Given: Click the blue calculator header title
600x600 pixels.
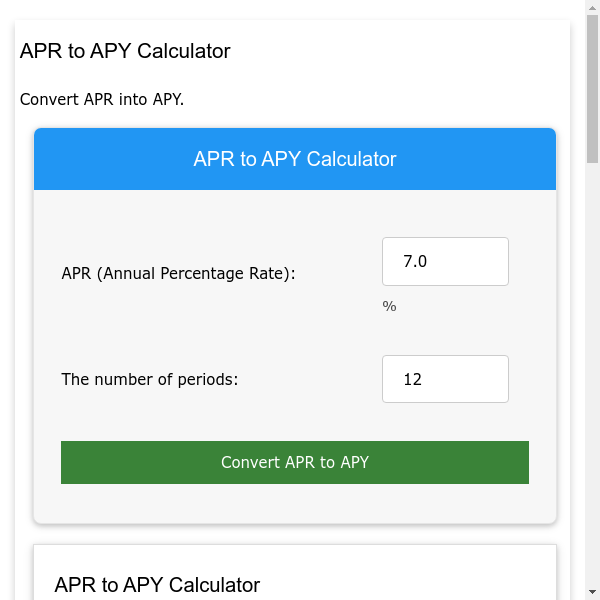Looking at the screenshot, I should coord(295,159).
